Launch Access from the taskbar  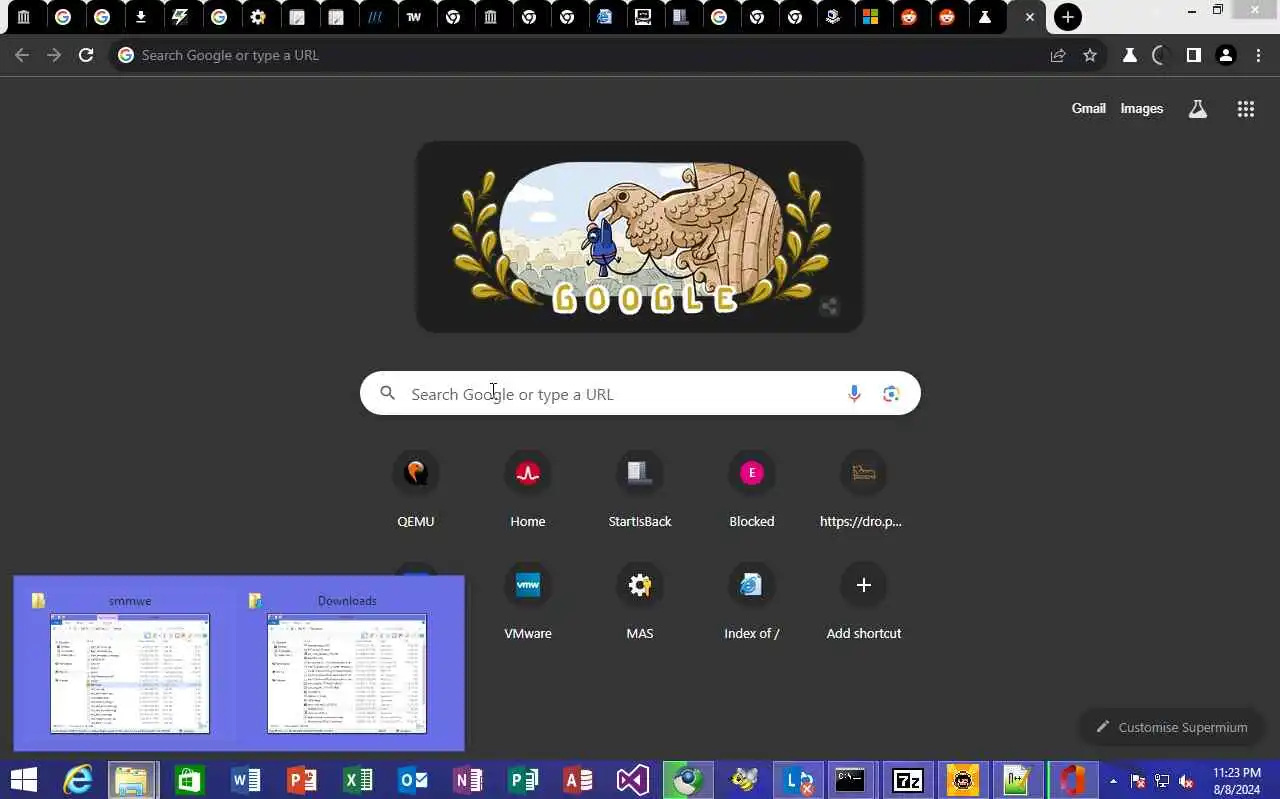tap(578, 780)
